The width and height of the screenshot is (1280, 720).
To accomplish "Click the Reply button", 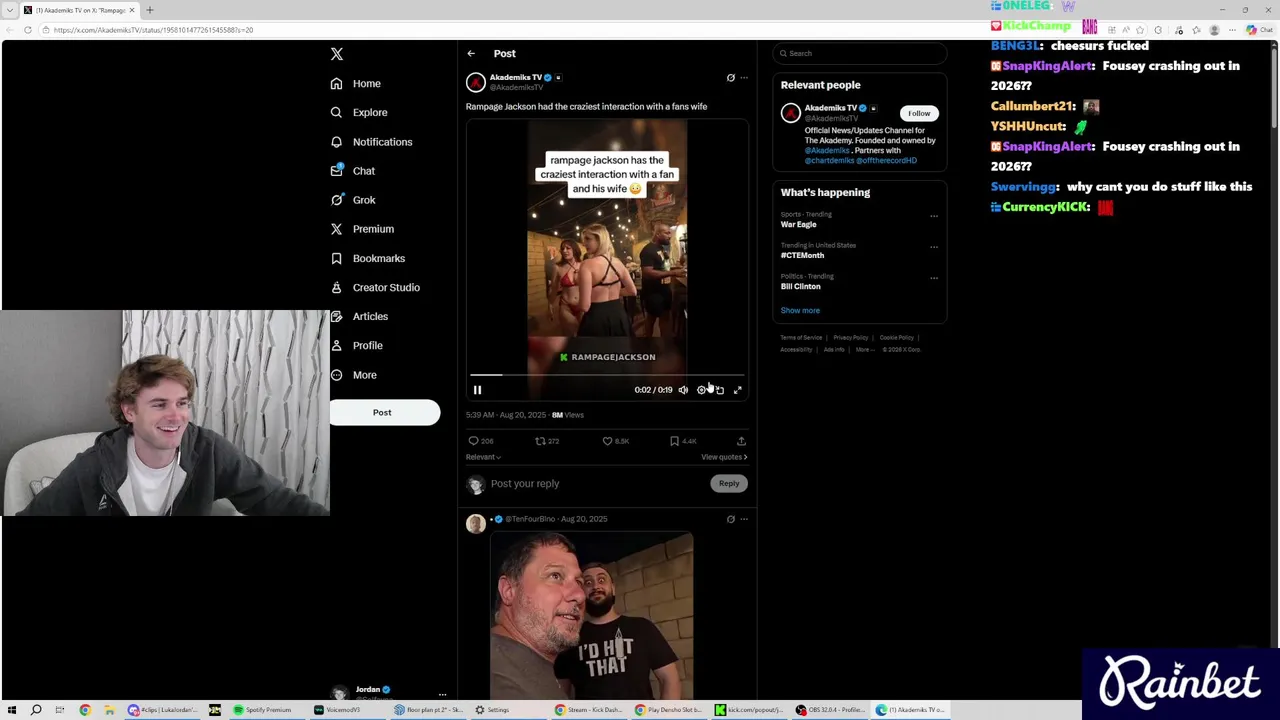I will (x=729, y=484).
